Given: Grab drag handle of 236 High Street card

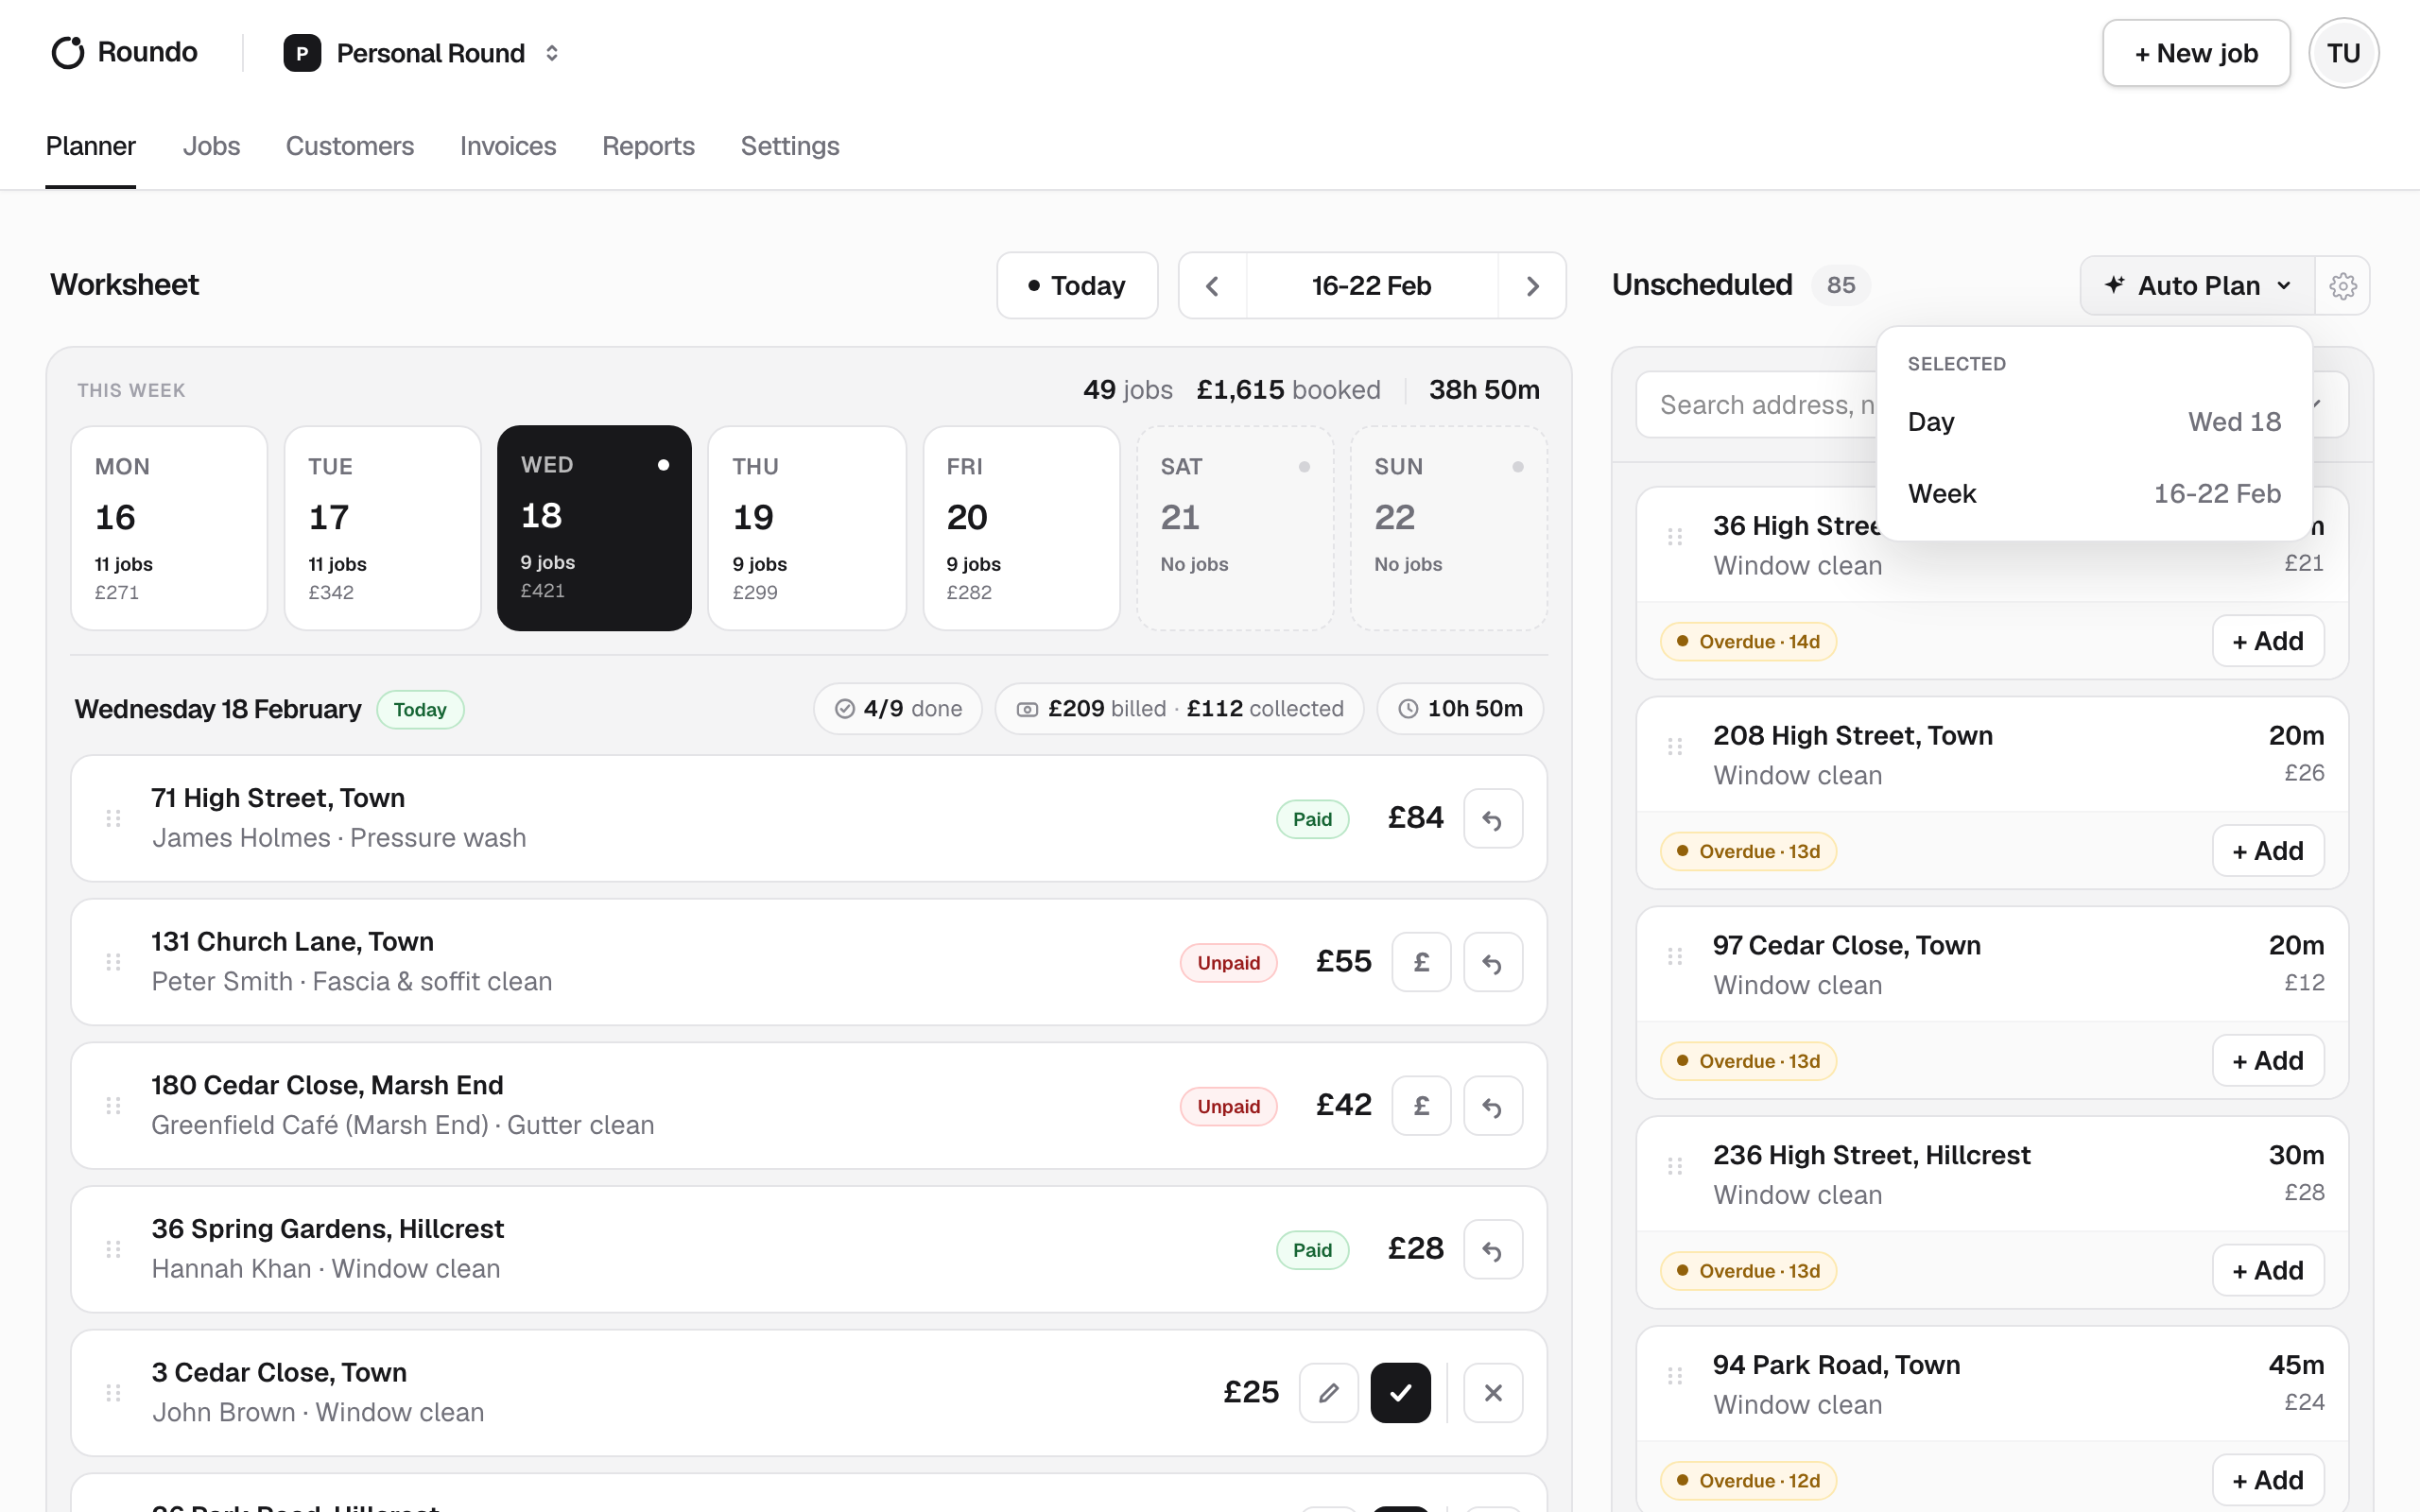Looking at the screenshot, I should pos(1675,1167).
